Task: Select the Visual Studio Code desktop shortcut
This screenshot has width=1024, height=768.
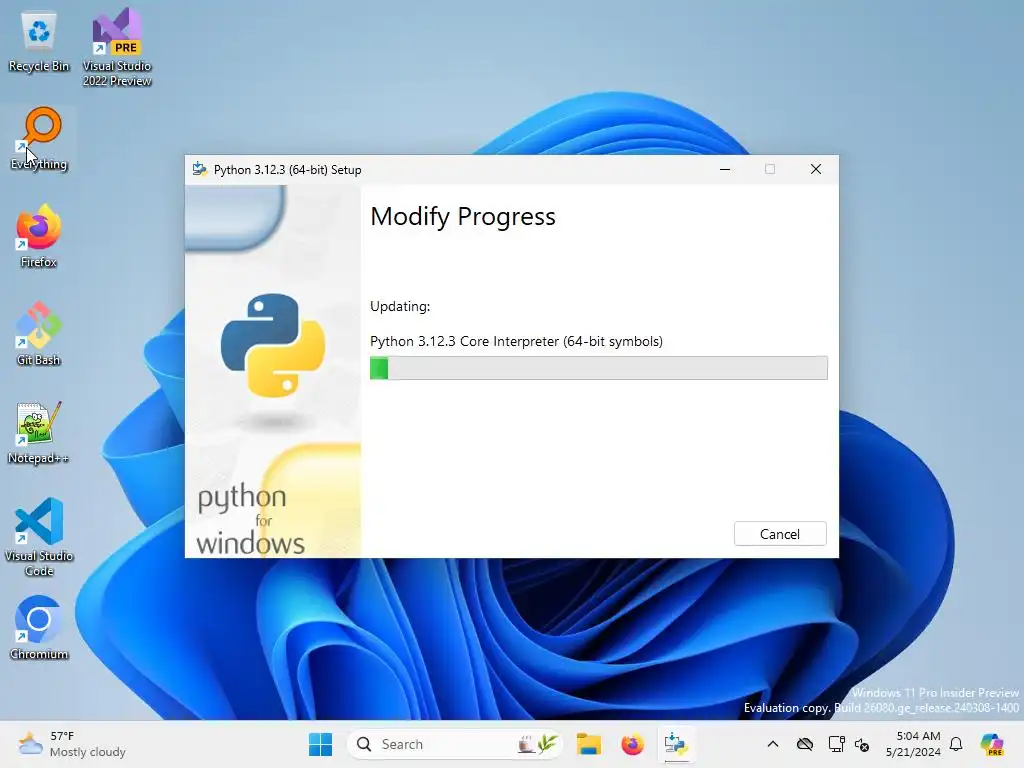Action: pyautogui.click(x=39, y=537)
